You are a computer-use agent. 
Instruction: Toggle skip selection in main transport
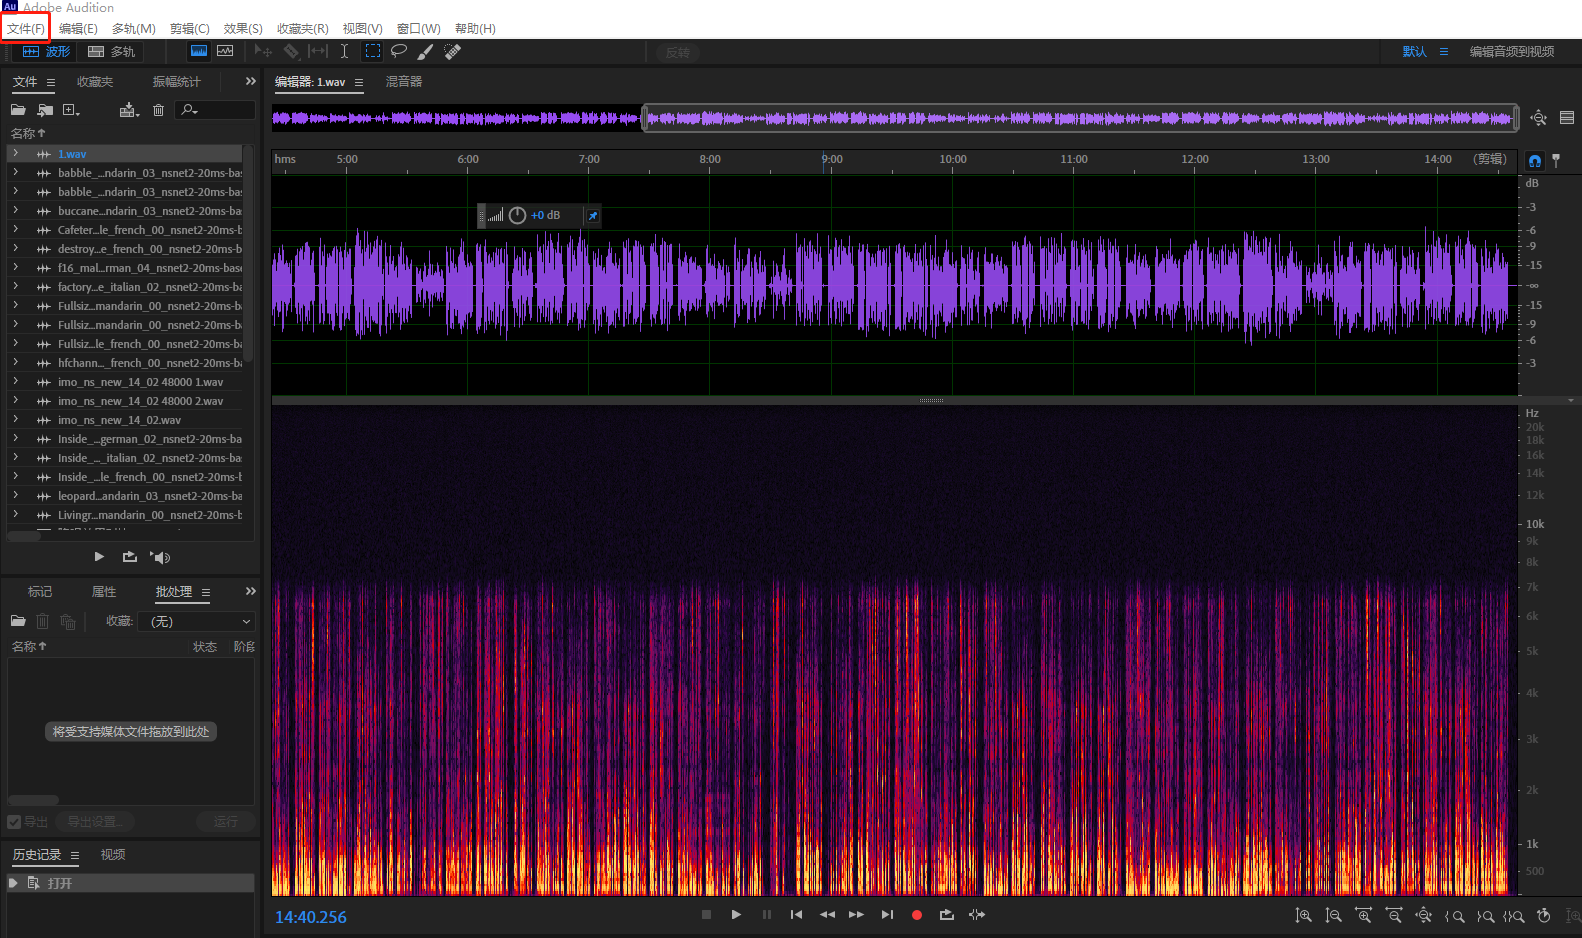977,915
